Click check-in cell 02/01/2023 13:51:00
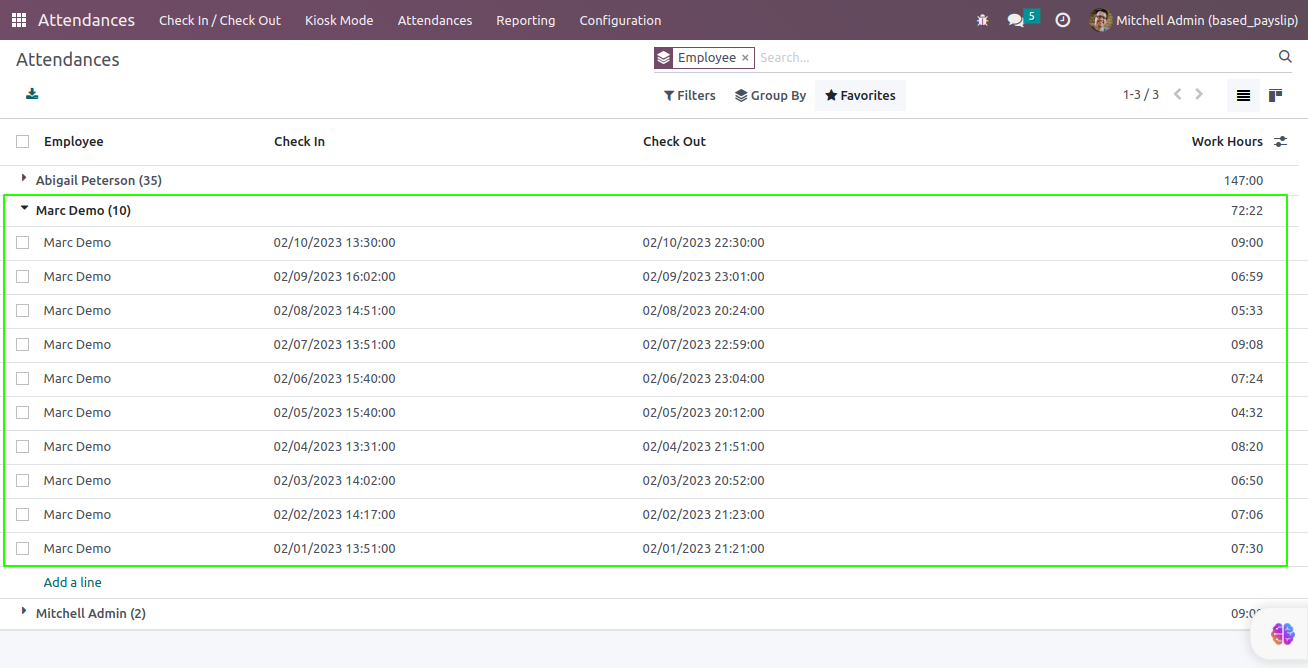The width and height of the screenshot is (1308, 668). (335, 549)
